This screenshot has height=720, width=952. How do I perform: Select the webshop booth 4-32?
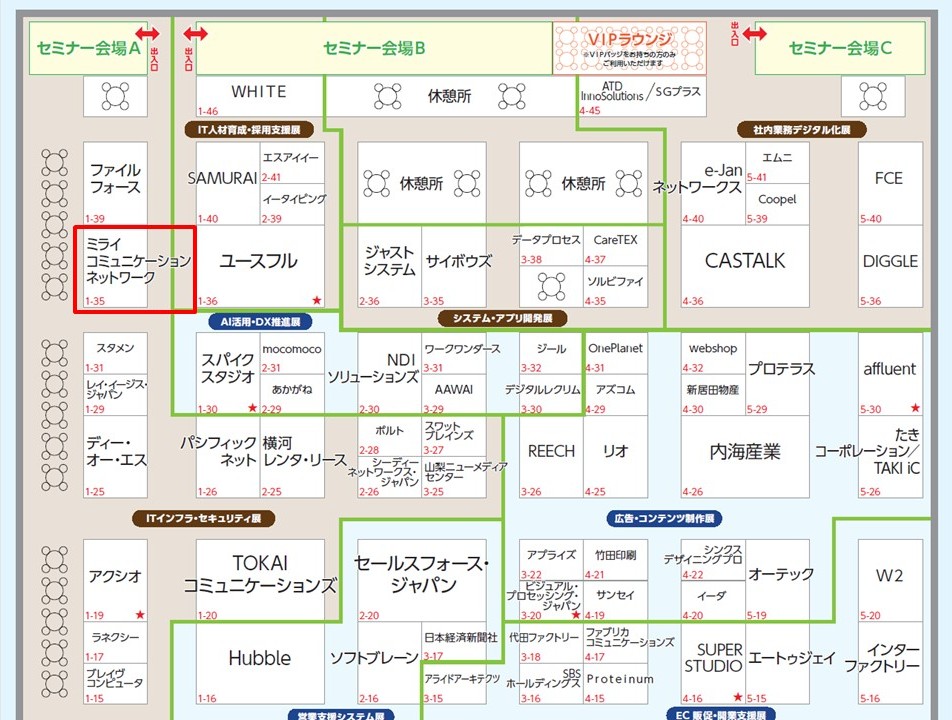712,353
